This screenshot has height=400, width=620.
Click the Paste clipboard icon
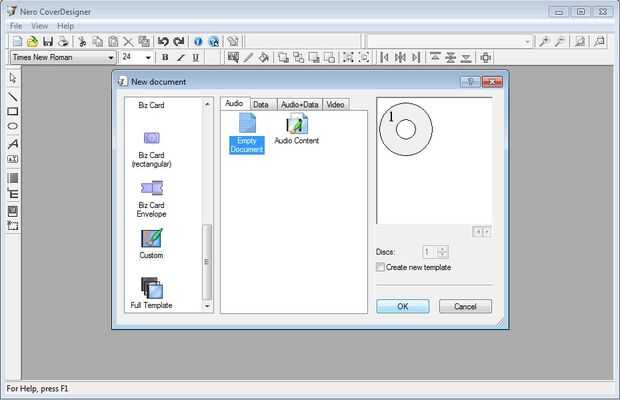pos(113,42)
